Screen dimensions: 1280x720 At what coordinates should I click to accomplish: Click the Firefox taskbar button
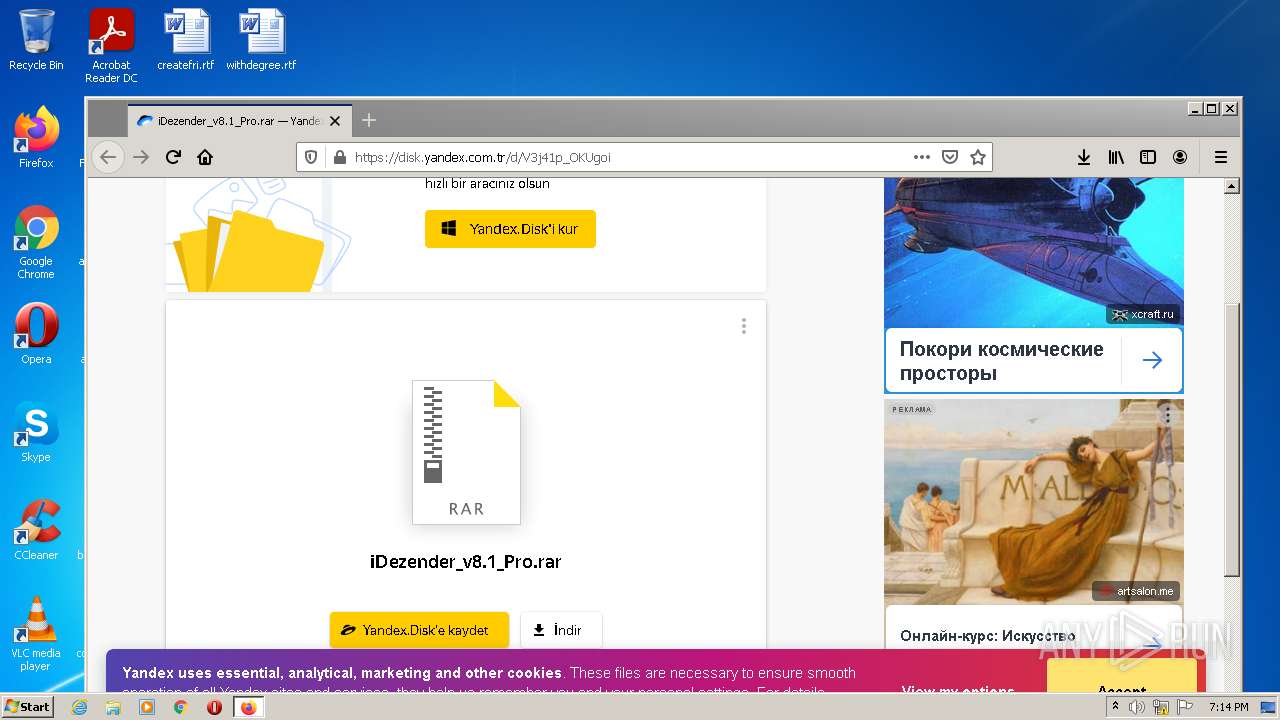[x=248, y=707]
